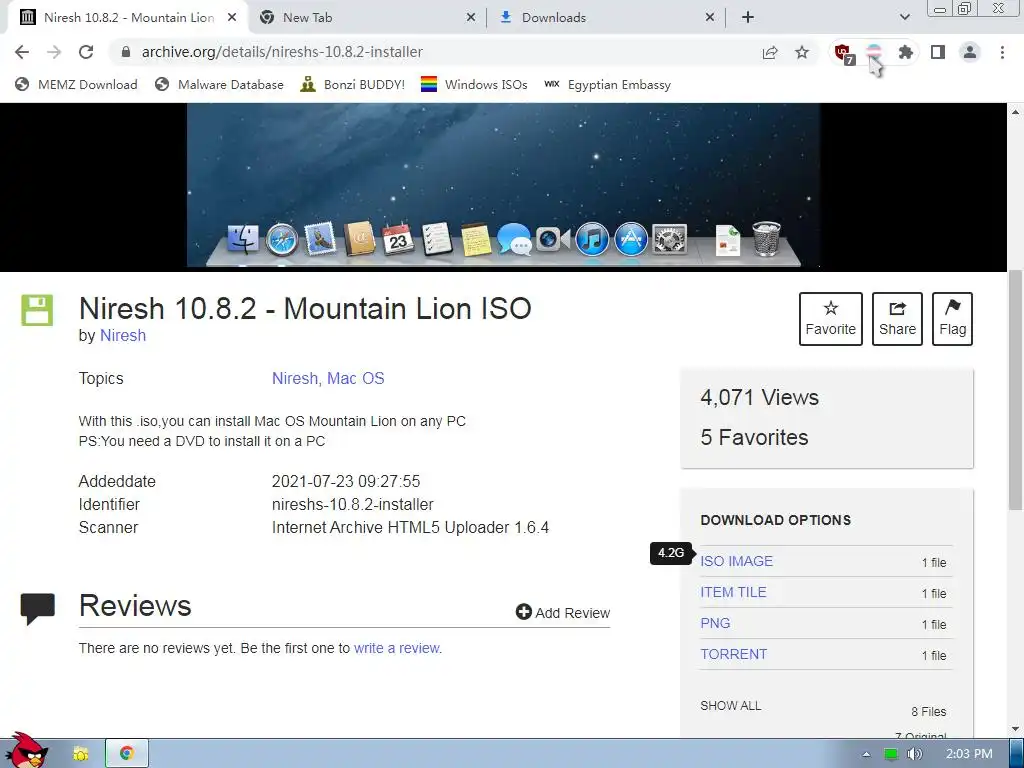Switch to the Downloads tab
Screen dimensions: 1024x768
click(x=606, y=18)
